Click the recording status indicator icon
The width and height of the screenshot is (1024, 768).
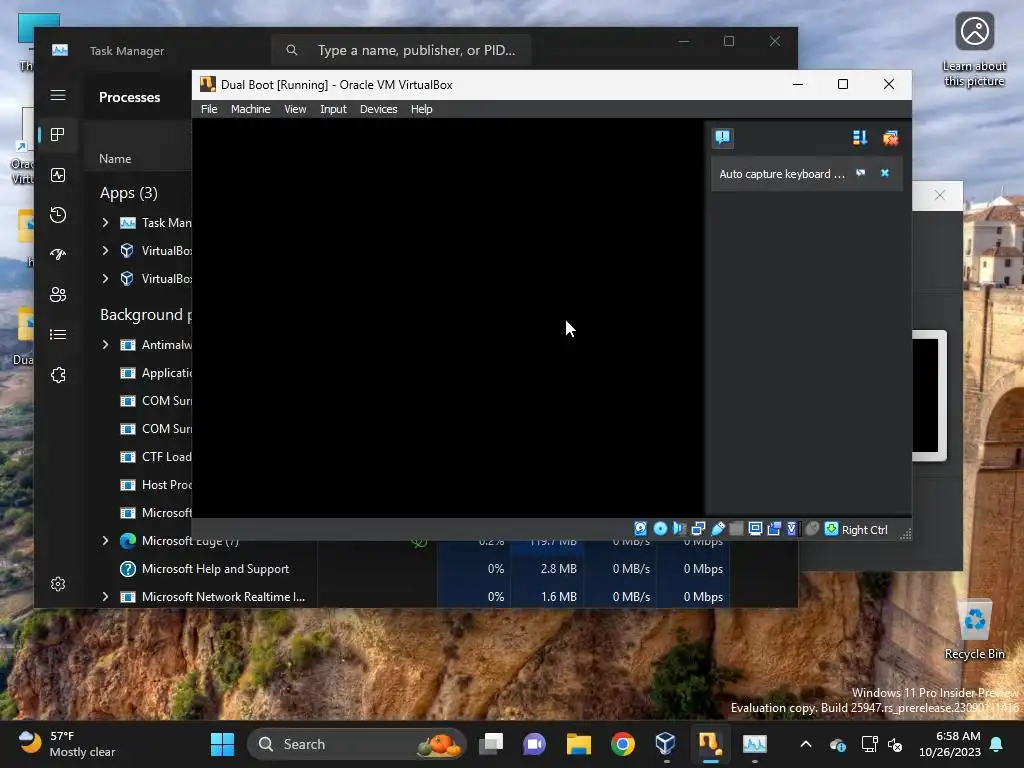point(774,528)
